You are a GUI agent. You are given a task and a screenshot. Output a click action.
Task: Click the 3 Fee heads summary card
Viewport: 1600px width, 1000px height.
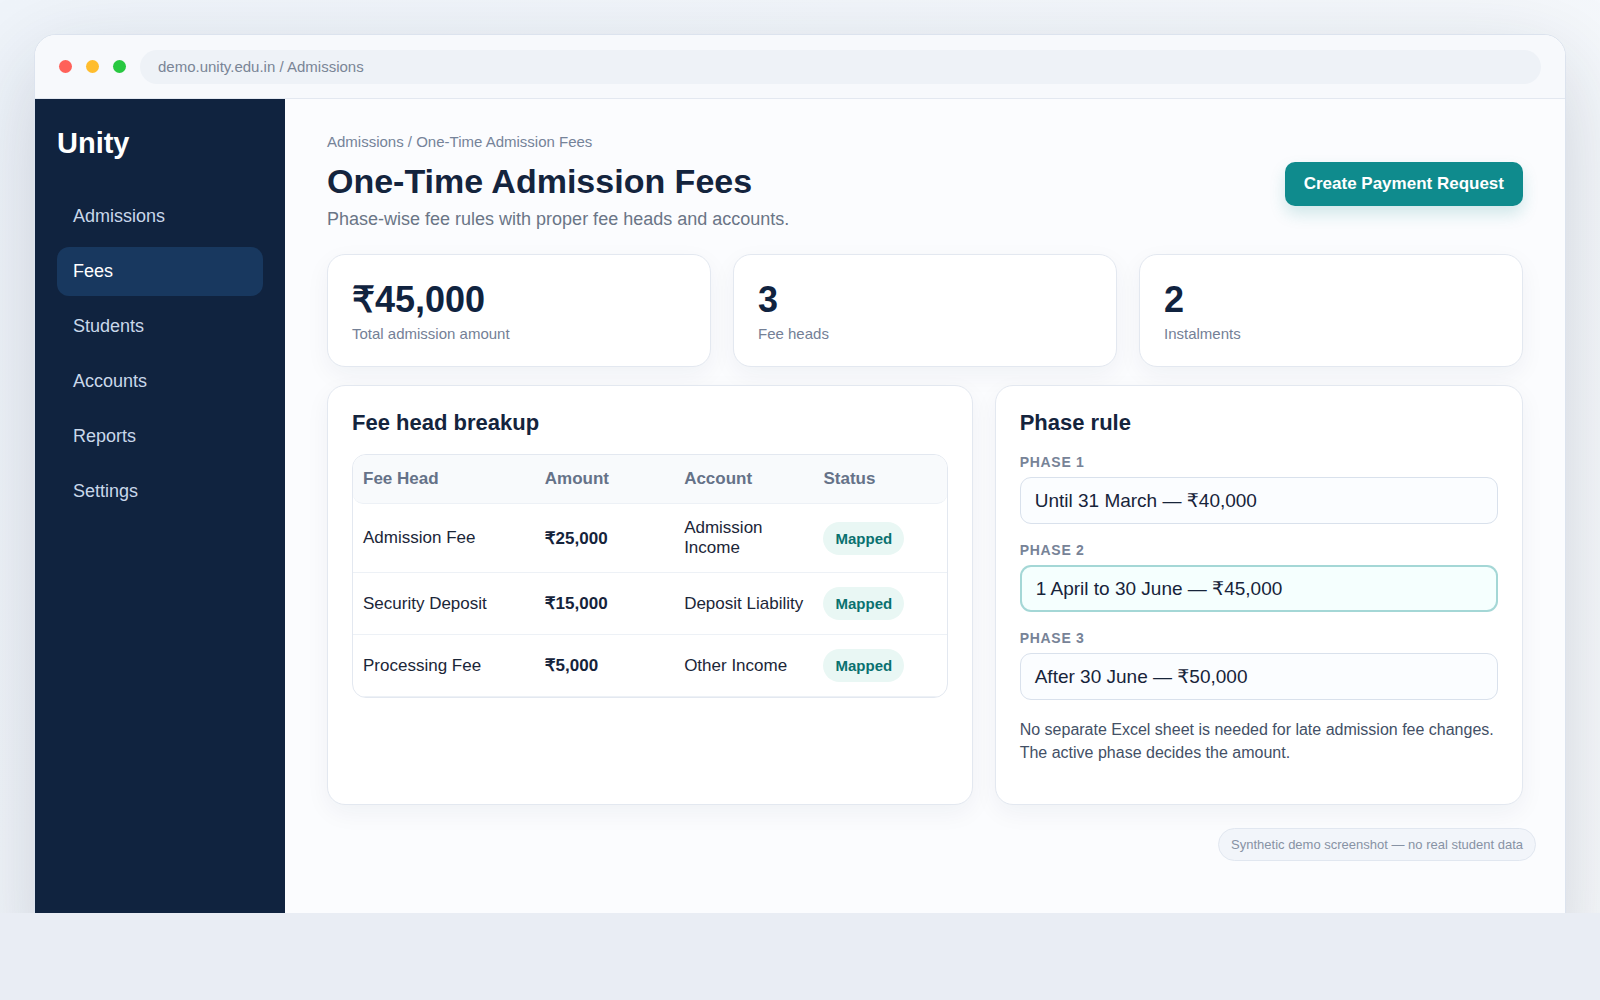tap(925, 310)
